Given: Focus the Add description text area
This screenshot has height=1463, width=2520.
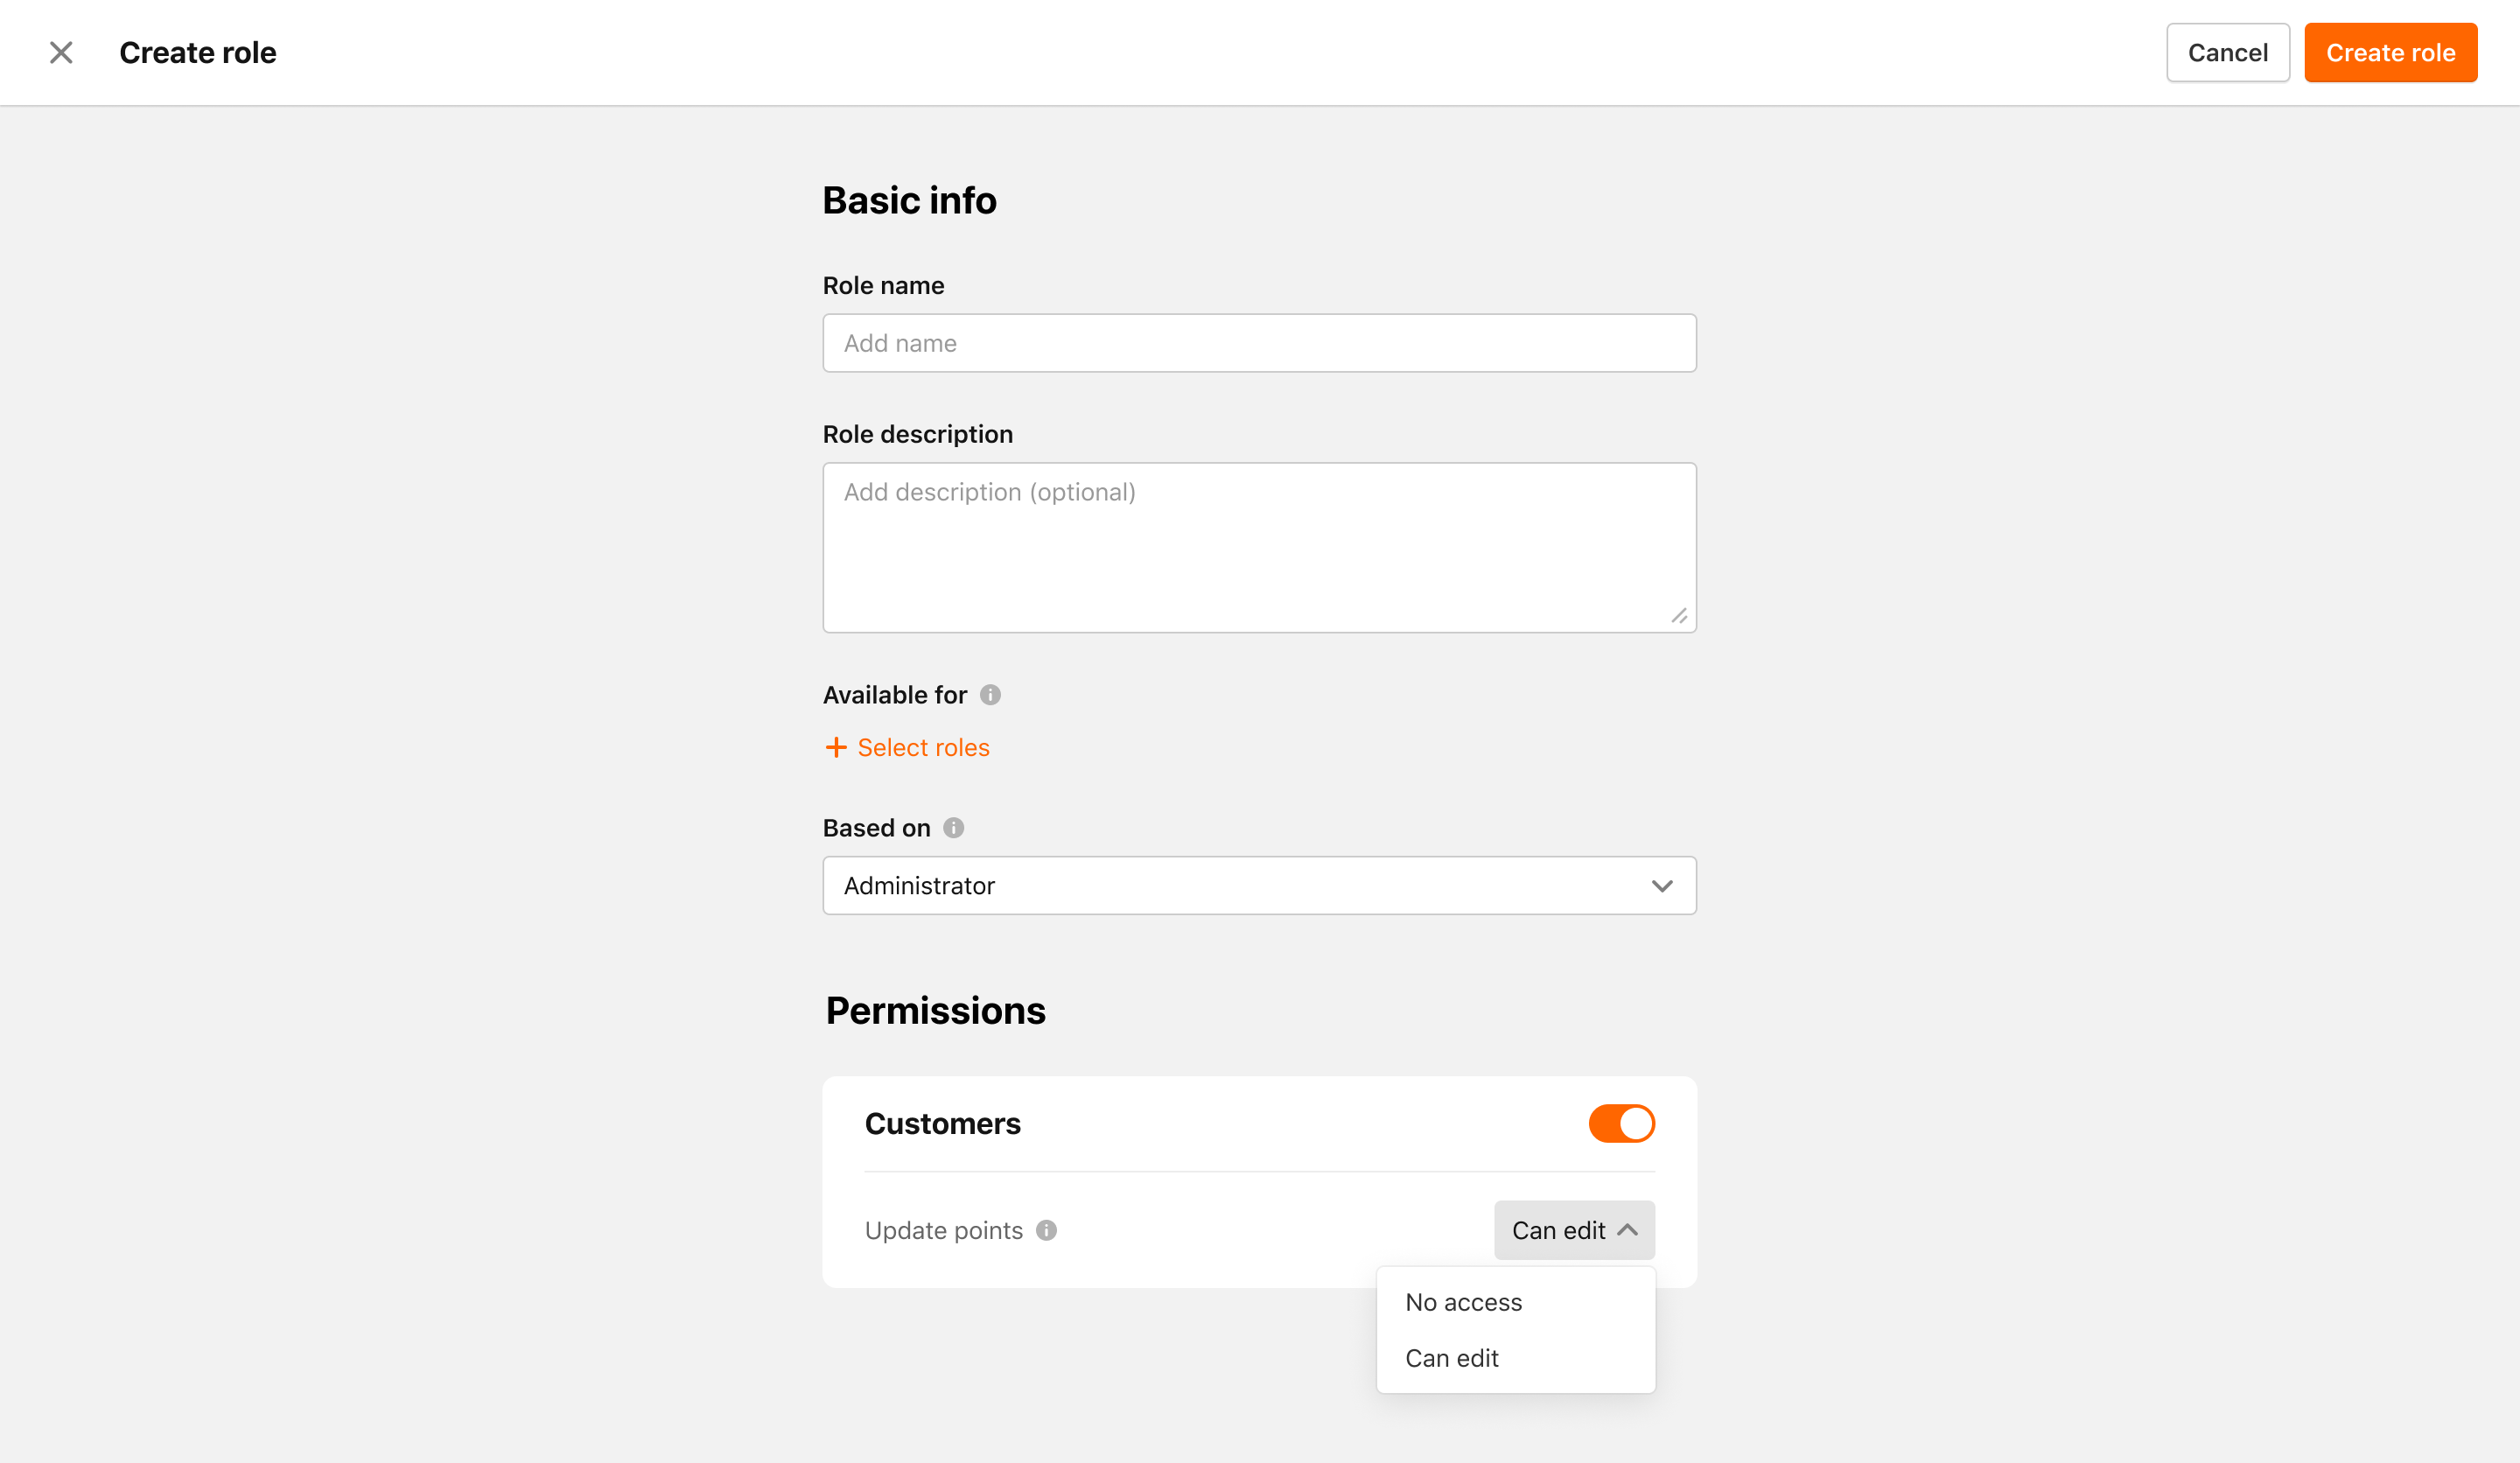Looking at the screenshot, I should coord(1259,547).
